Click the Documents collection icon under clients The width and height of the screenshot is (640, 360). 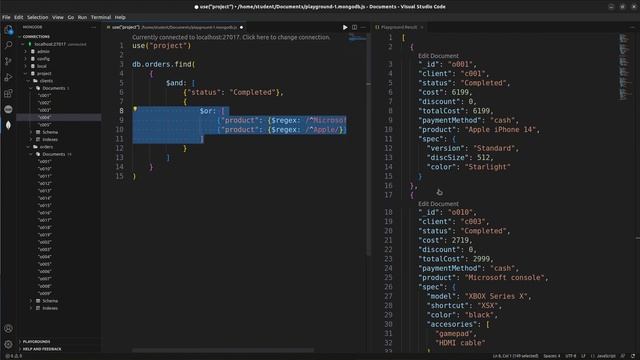tap(38, 88)
